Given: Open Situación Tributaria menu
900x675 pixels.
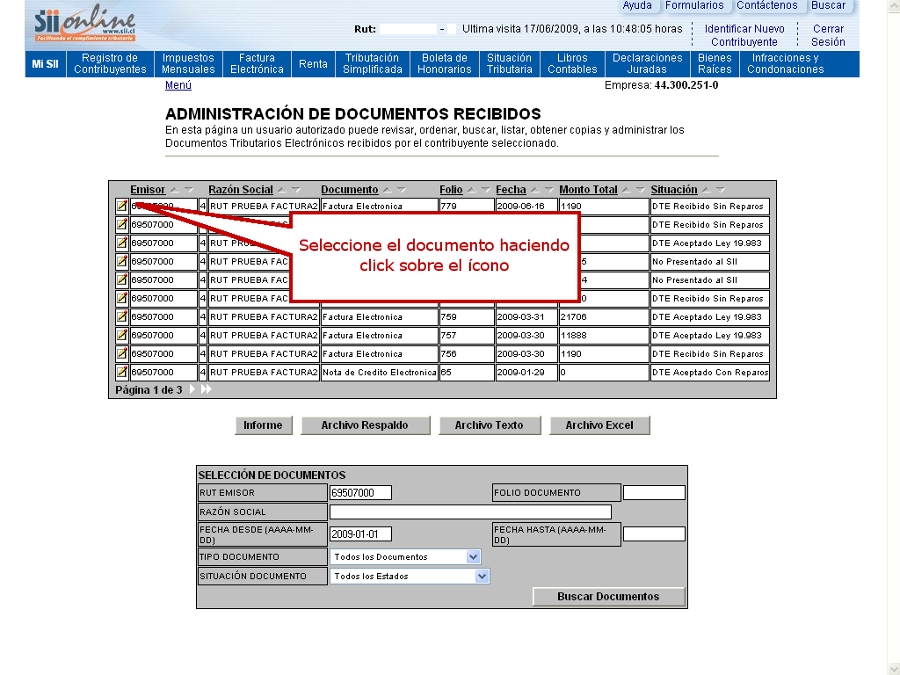Looking at the screenshot, I should 510,64.
